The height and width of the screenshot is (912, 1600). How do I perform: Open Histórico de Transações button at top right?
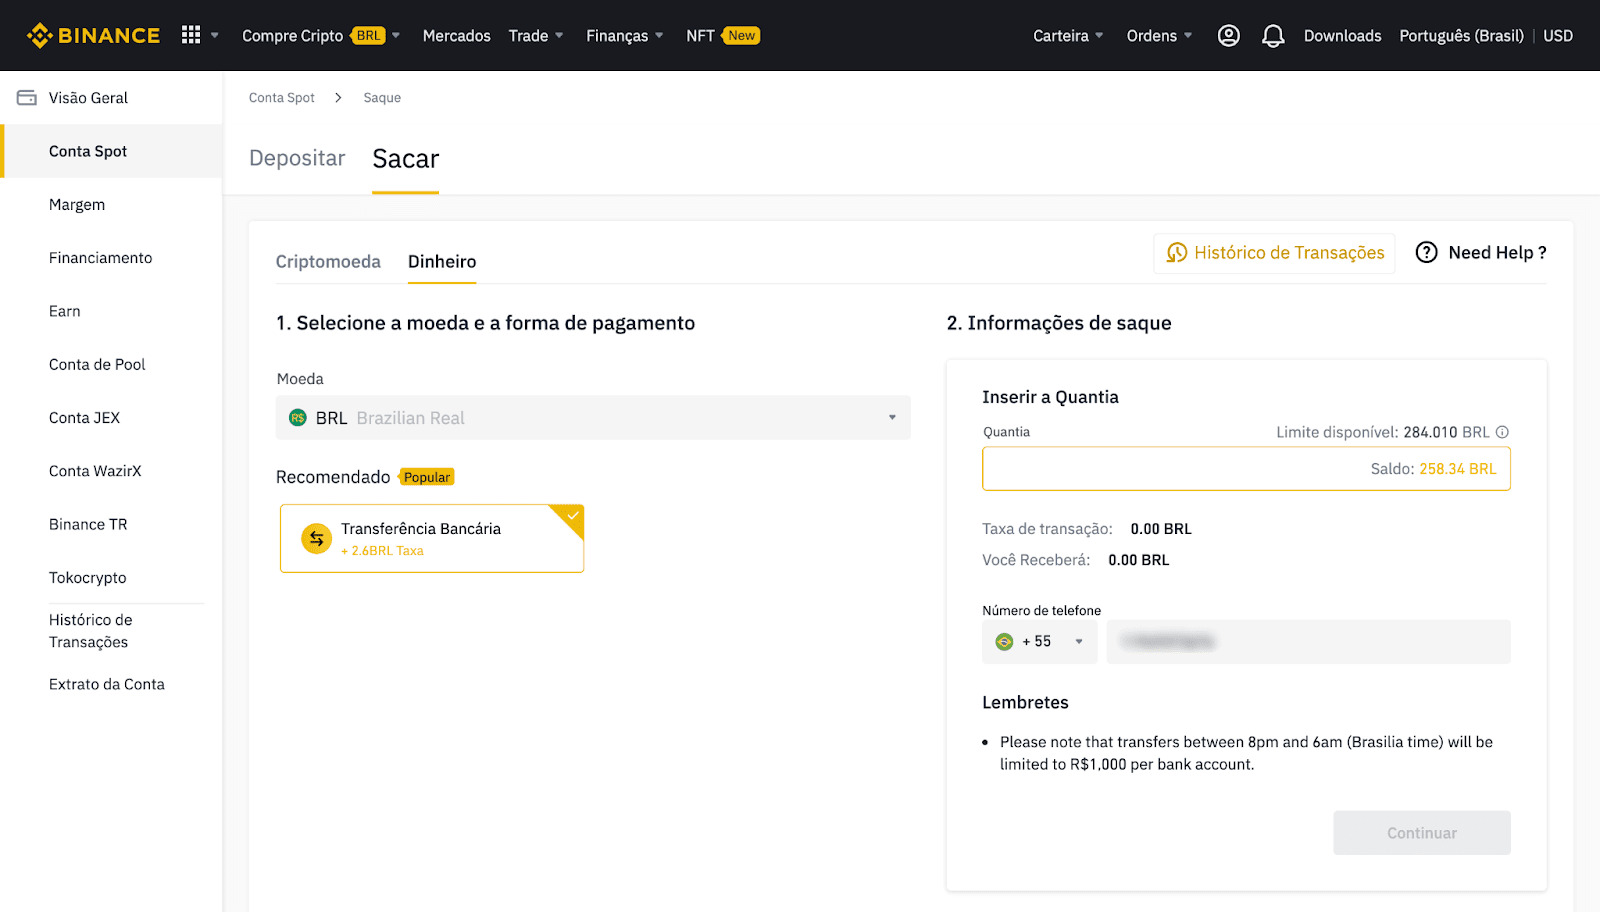point(1274,253)
